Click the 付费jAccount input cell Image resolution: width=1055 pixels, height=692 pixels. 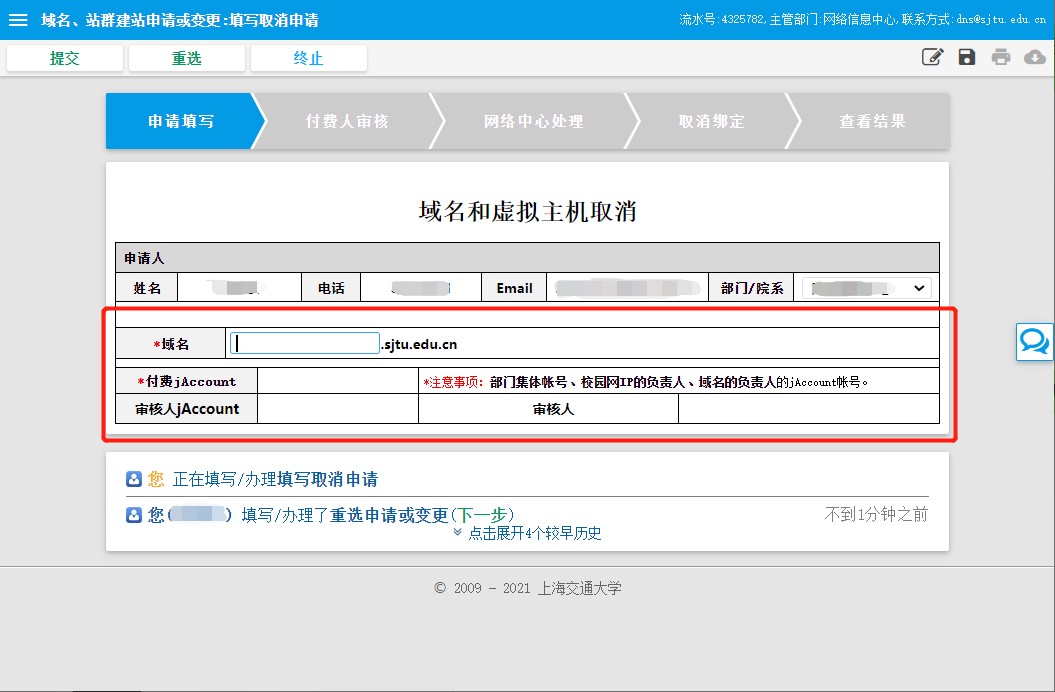coord(338,381)
